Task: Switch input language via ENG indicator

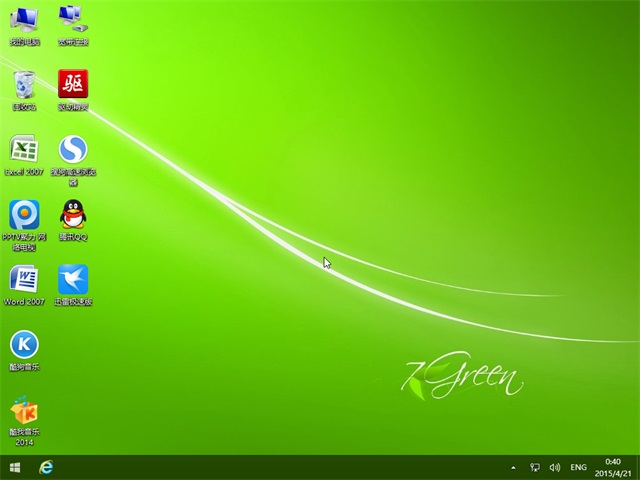Action: click(579, 467)
